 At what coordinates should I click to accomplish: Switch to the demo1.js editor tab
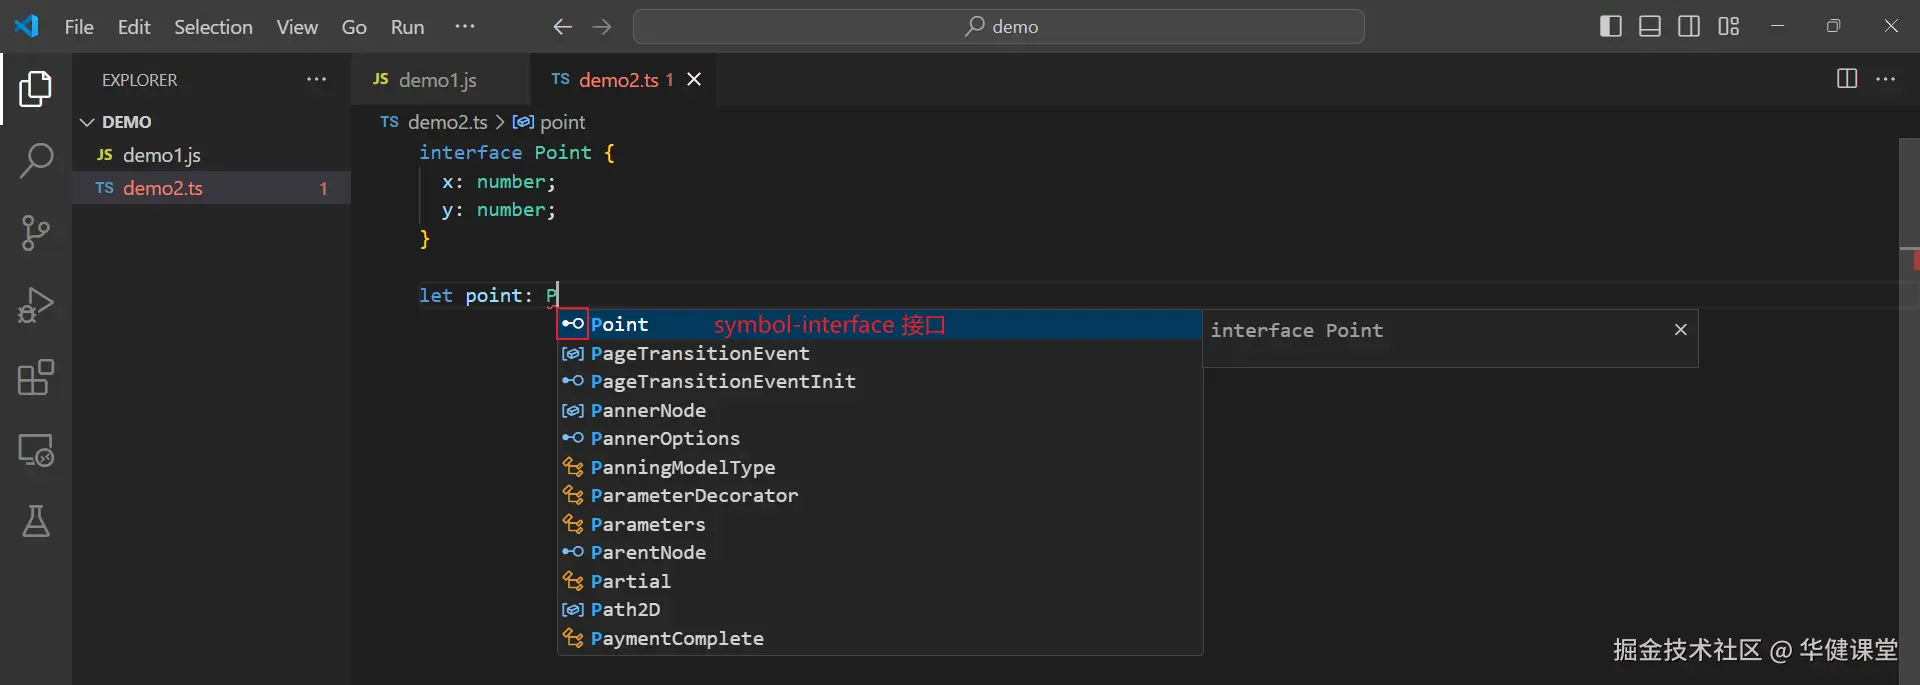click(437, 80)
